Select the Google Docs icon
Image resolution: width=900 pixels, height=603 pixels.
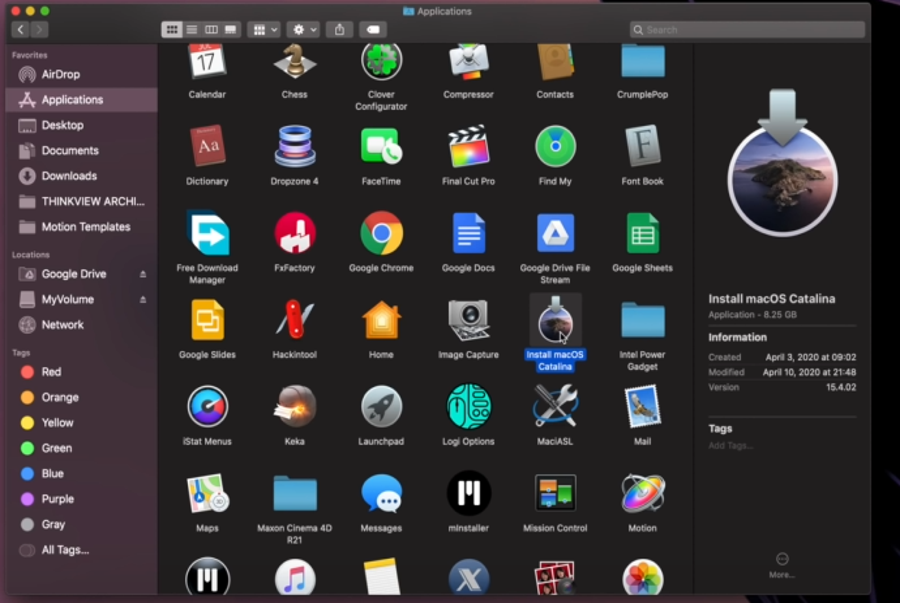pyautogui.click(x=468, y=233)
